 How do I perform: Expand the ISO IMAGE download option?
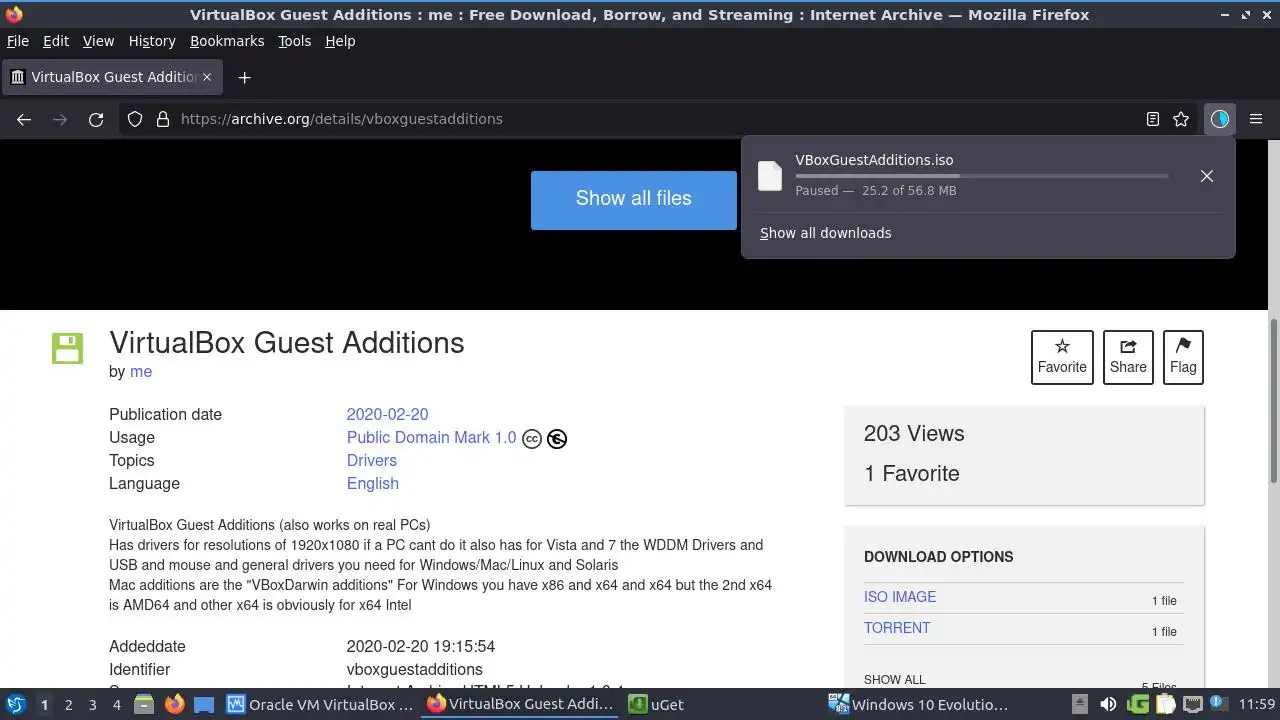coord(900,597)
